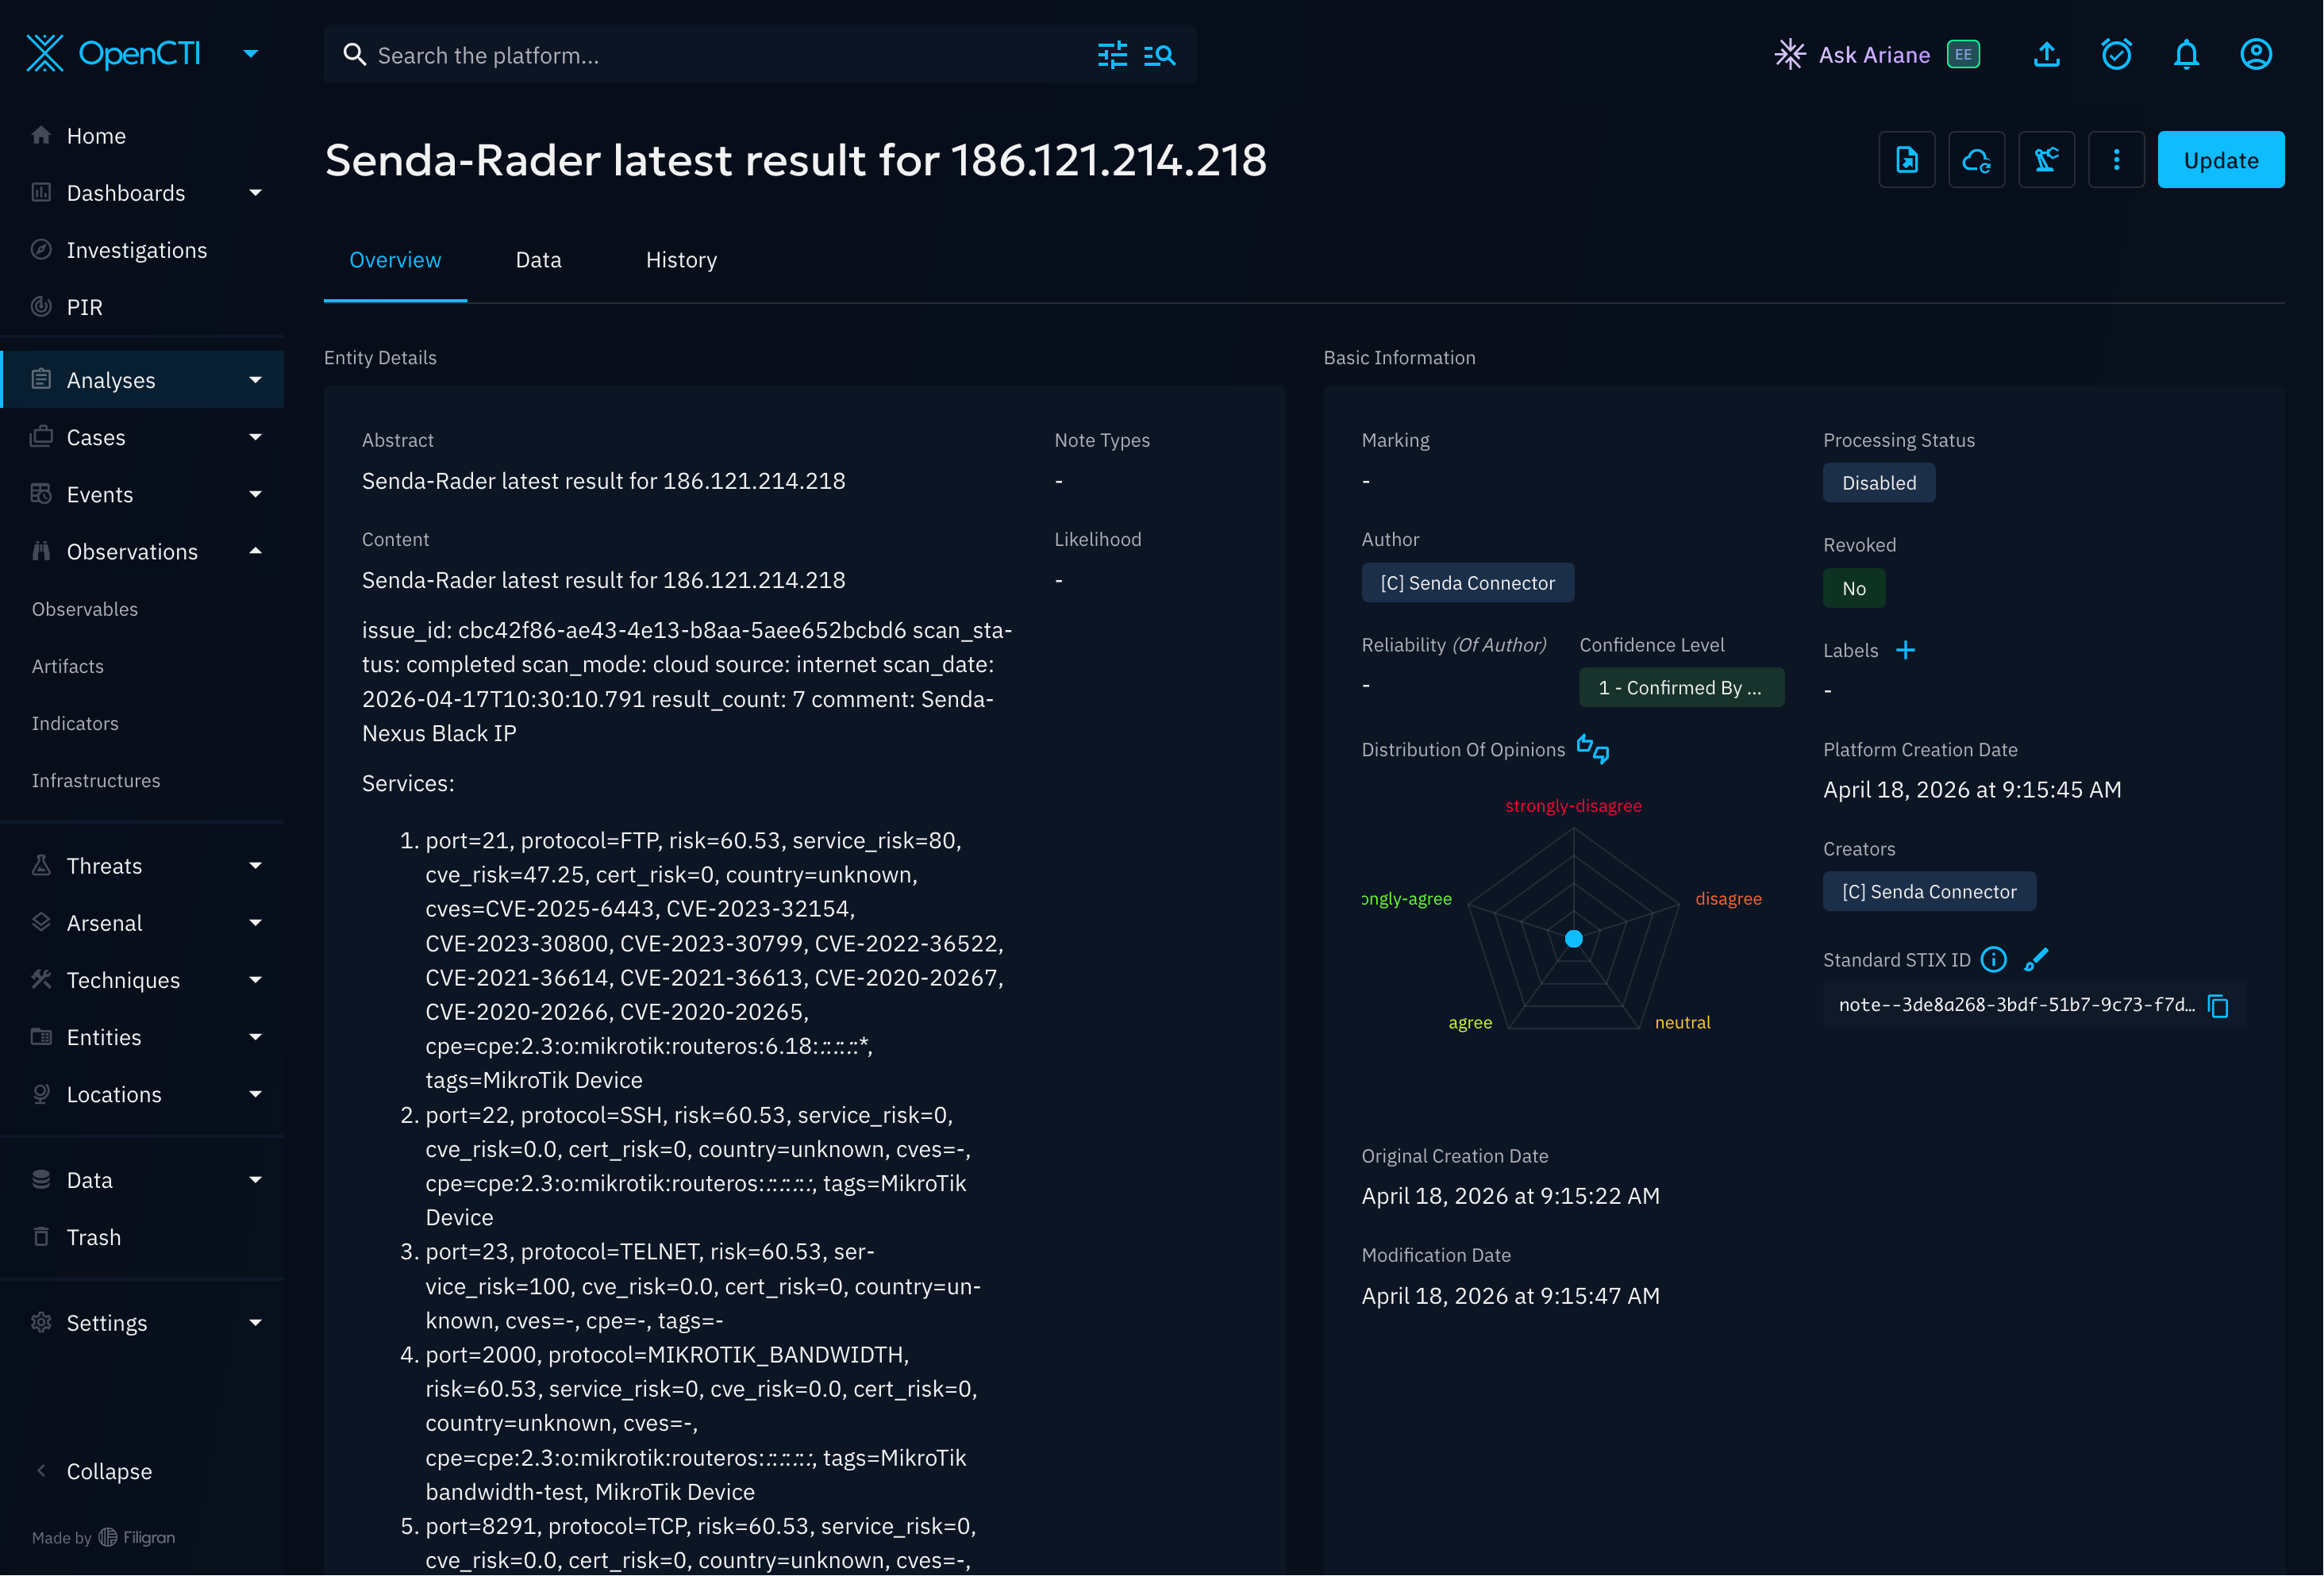This screenshot has height=1576, width=2324.
Task: Open the triggers alarm clock icon
Action: point(2116,55)
